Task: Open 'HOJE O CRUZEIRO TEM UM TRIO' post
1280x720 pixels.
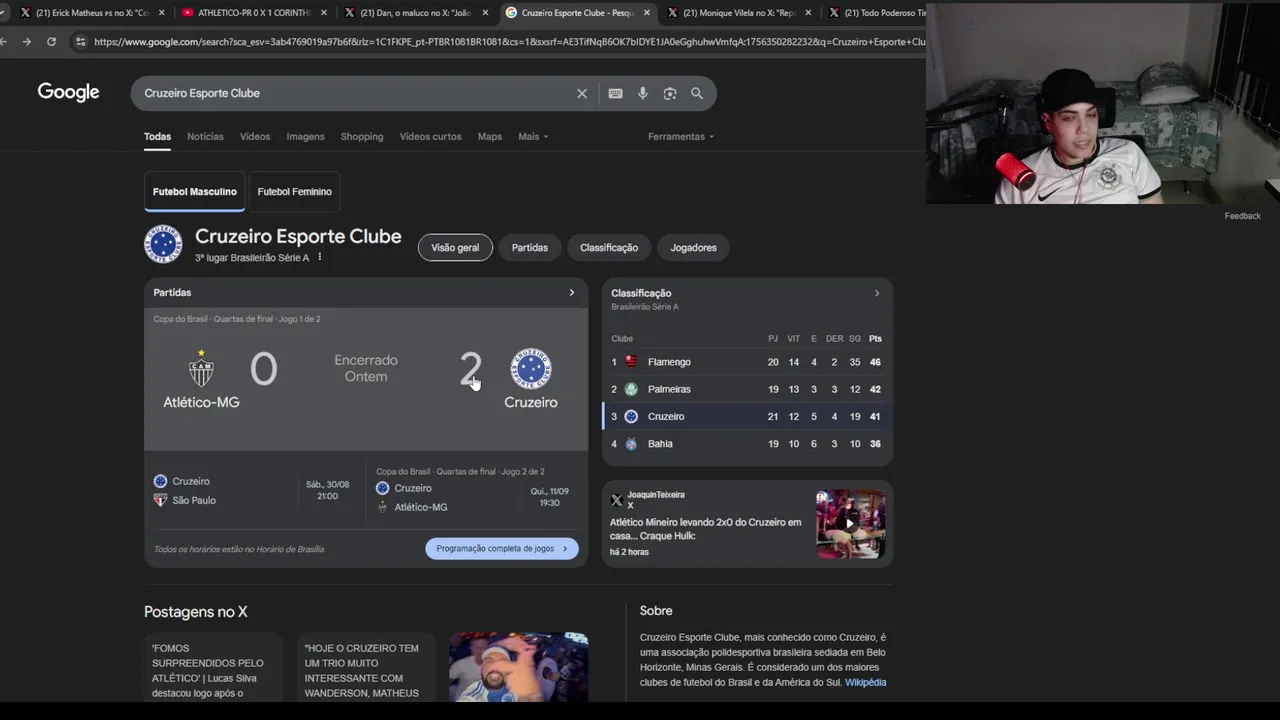Action: 366,667
